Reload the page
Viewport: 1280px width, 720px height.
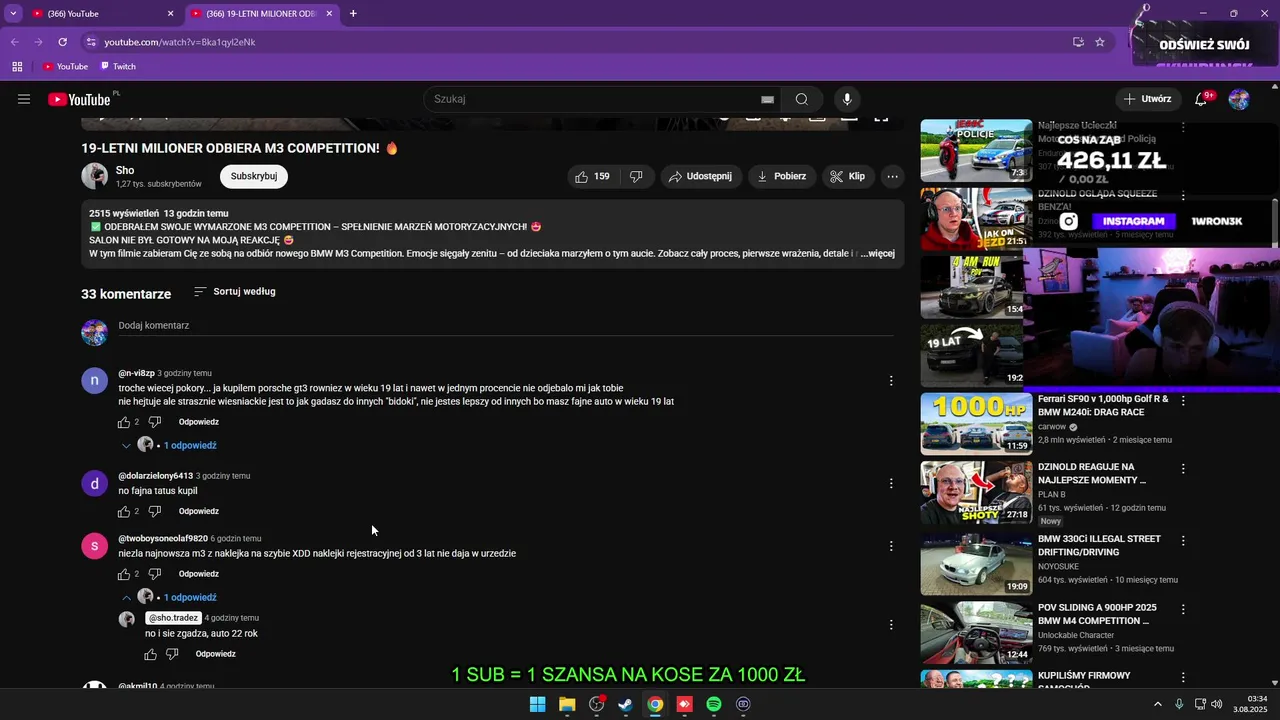(x=62, y=42)
